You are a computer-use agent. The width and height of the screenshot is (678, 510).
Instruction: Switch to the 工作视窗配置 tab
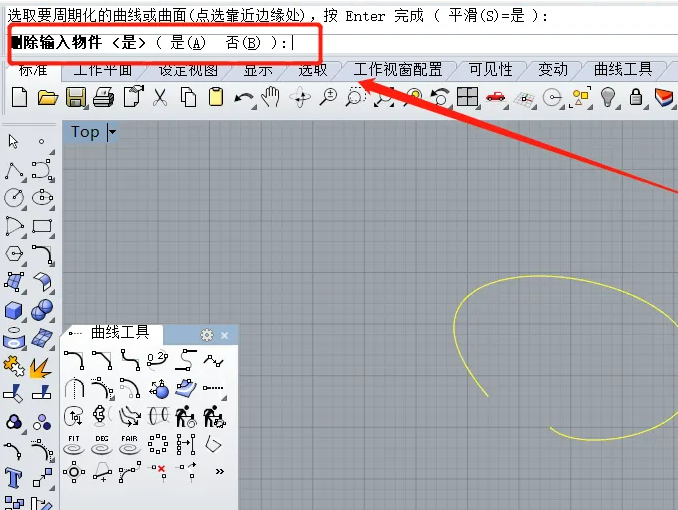[x=398, y=69]
